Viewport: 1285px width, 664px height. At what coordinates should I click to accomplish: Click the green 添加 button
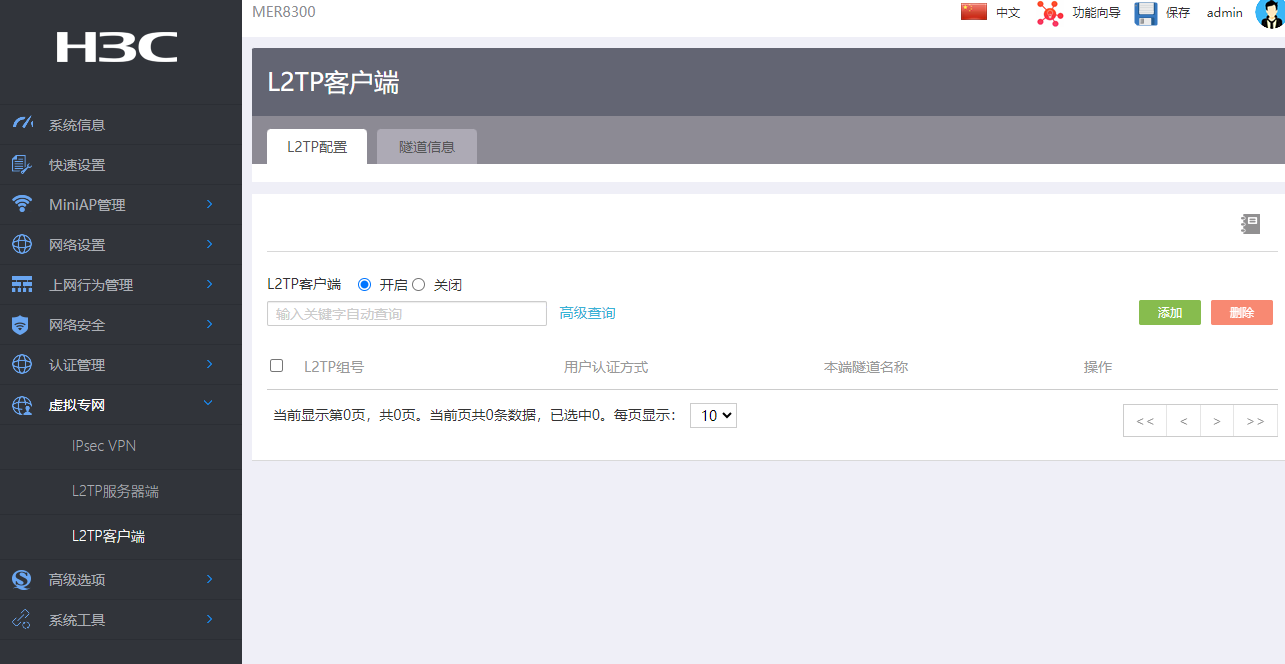pyautogui.click(x=1170, y=312)
